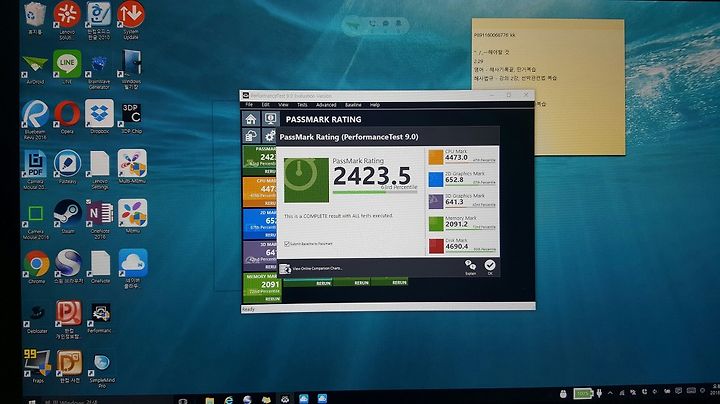Open the Tests menu
The width and height of the screenshot is (720, 404).
302,105
